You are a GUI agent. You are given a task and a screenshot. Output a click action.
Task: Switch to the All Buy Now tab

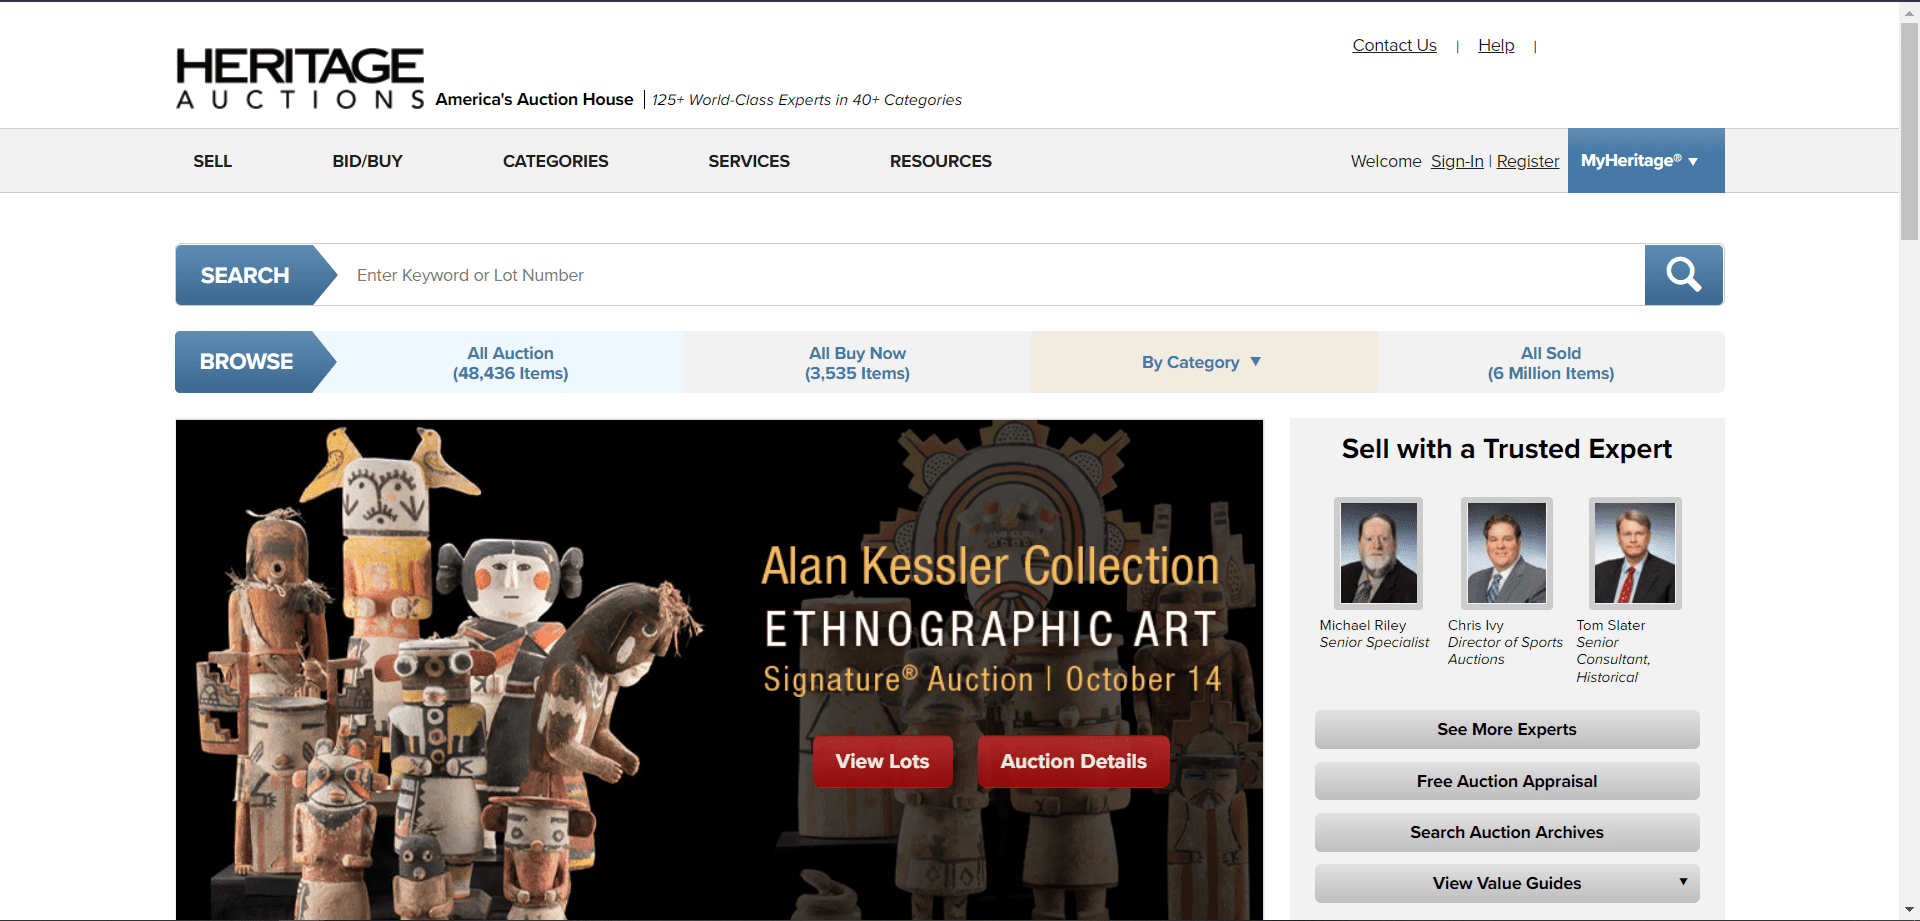click(x=857, y=362)
